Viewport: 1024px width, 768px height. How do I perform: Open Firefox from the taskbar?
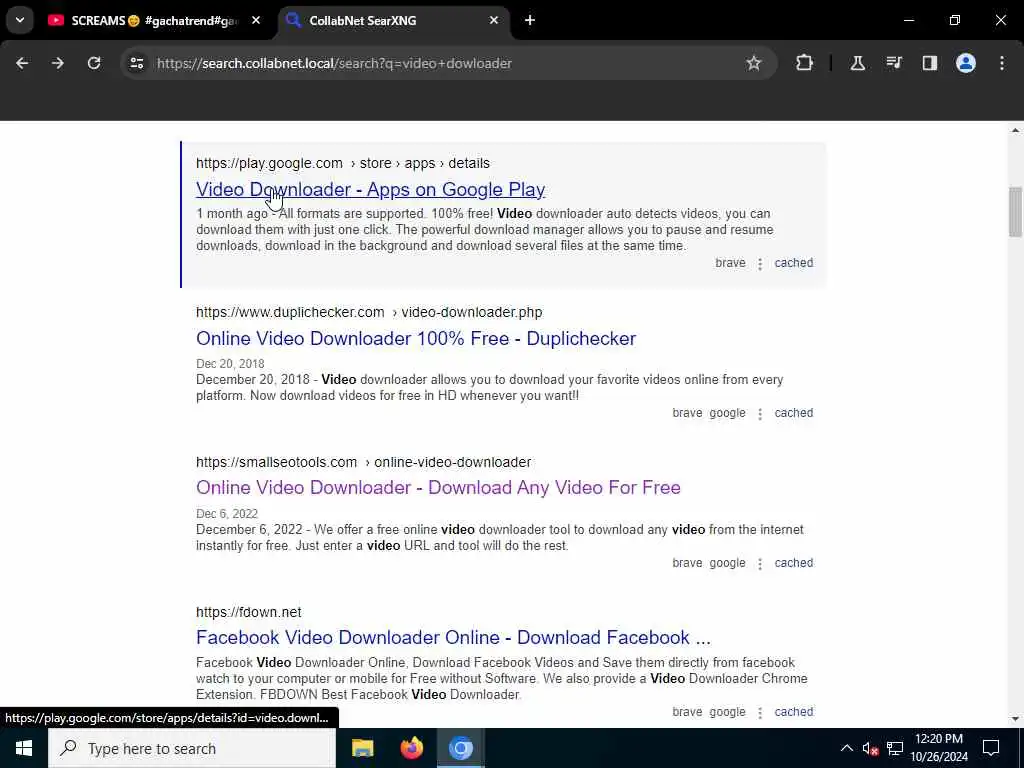[x=411, y=748]
